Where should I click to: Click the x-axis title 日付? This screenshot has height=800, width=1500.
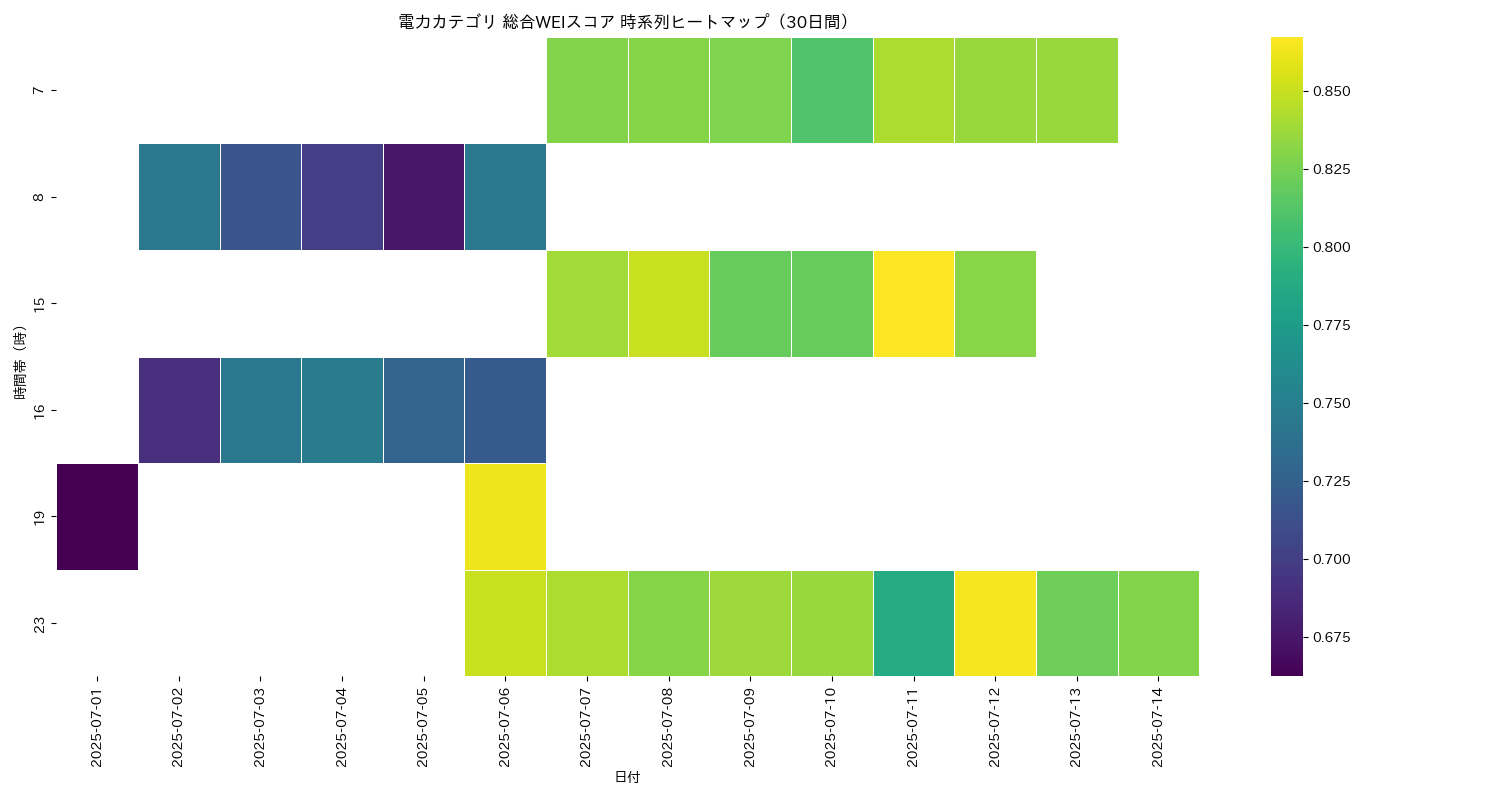[627, 777]
